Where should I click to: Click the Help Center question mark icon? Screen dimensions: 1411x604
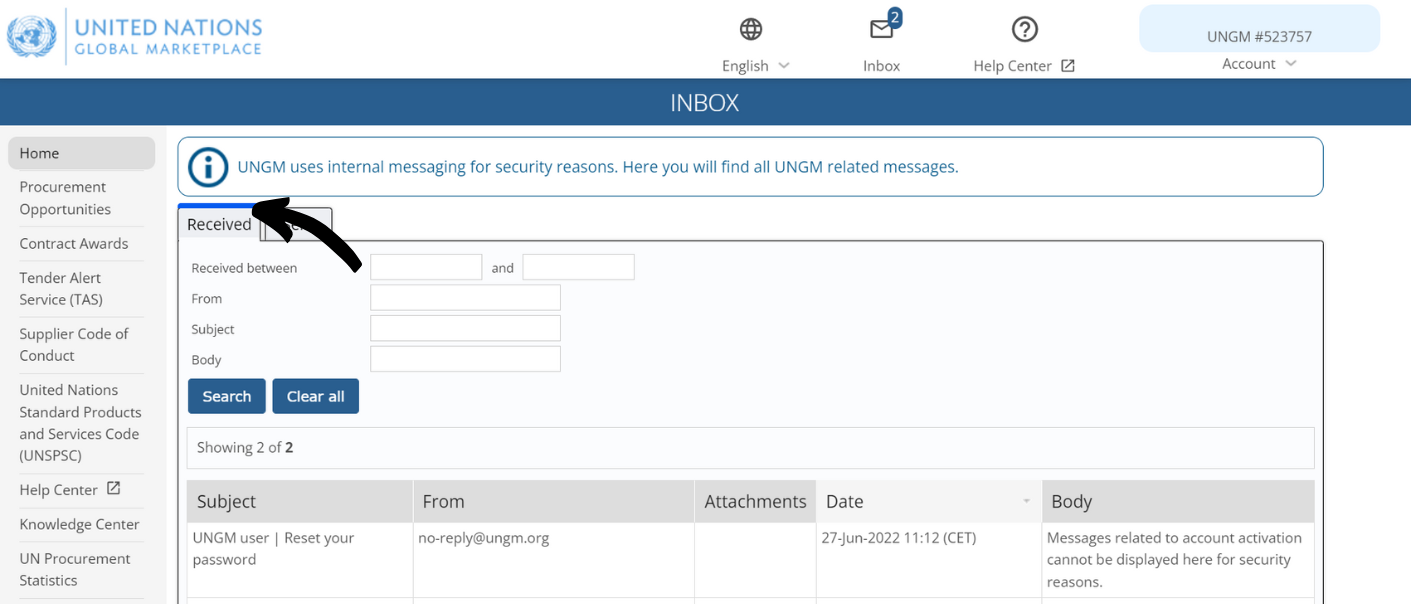(1024, 29)
